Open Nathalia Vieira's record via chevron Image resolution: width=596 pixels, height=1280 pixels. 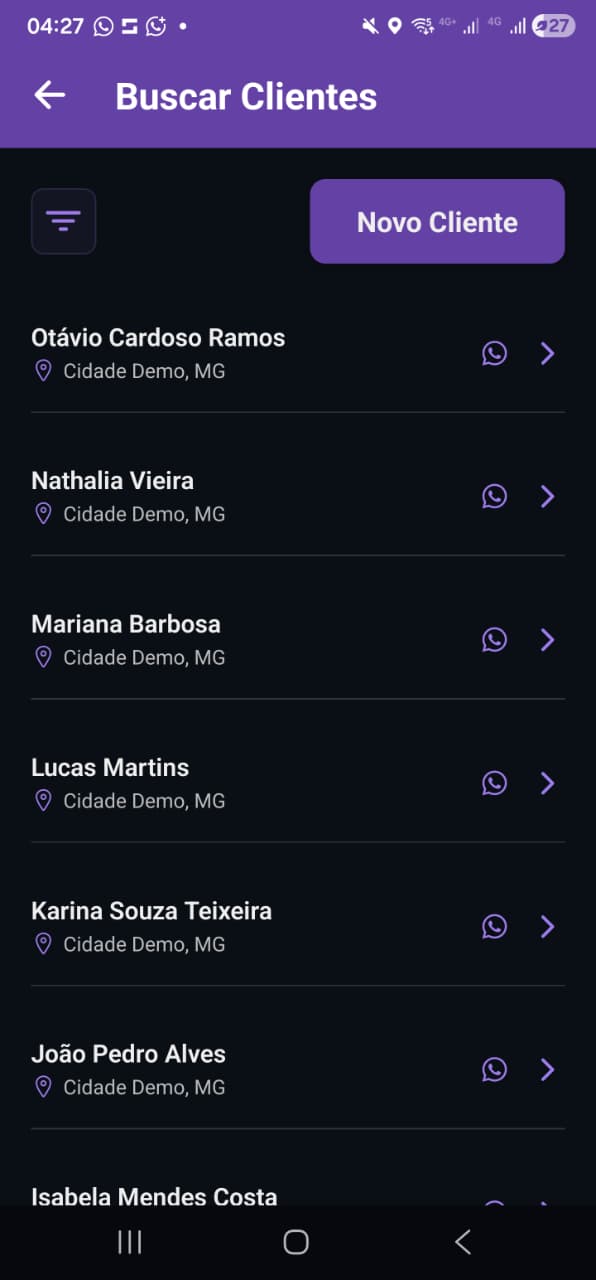pos(548,496)
